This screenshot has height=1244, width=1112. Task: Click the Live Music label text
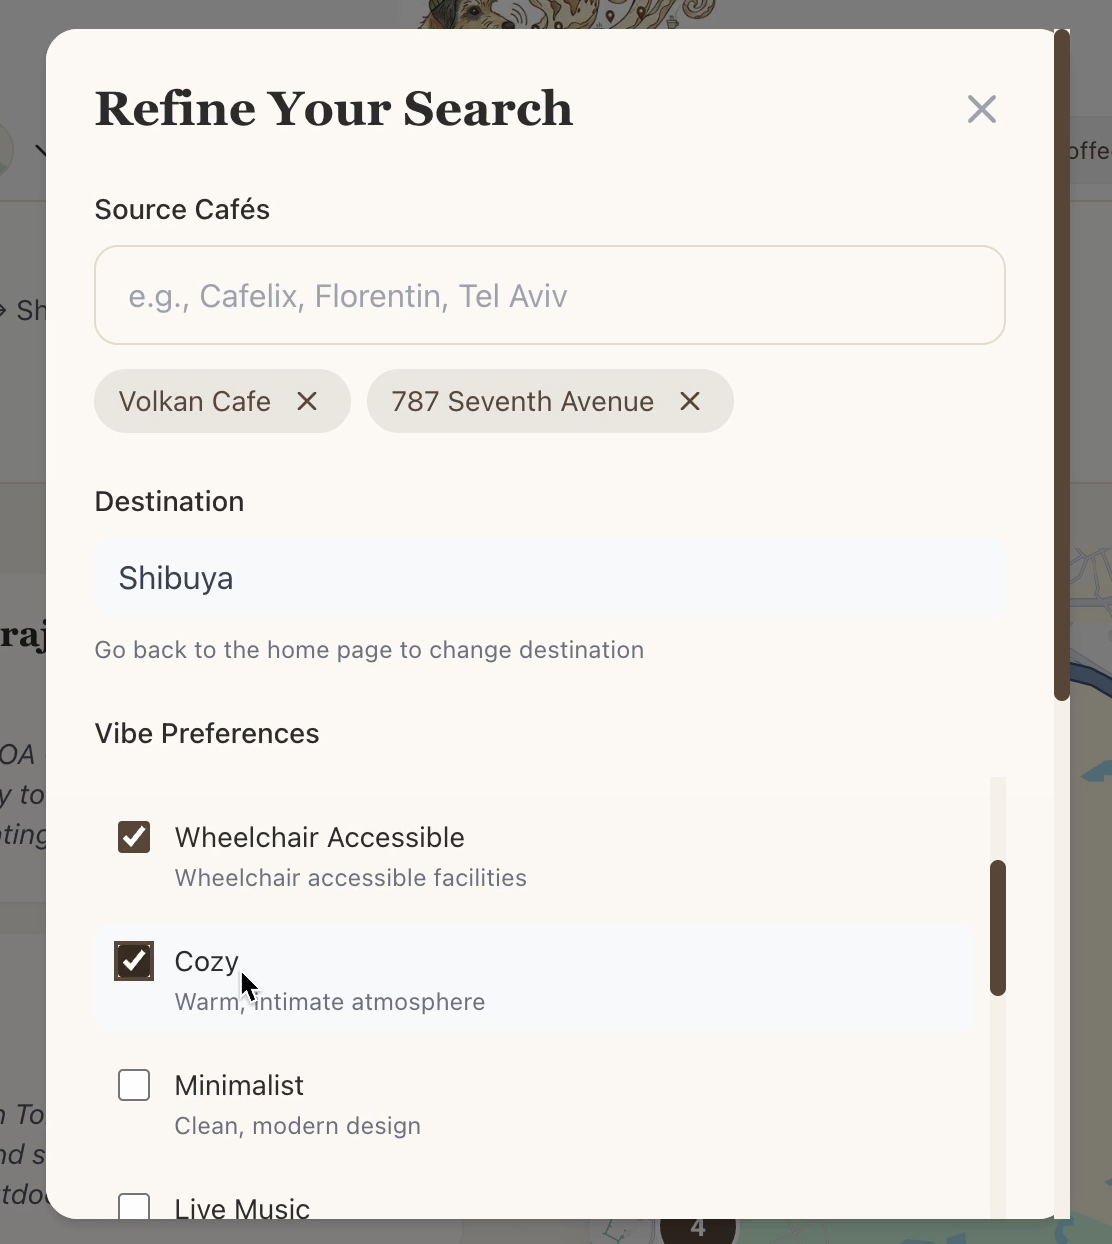(x=242, y=1208)
